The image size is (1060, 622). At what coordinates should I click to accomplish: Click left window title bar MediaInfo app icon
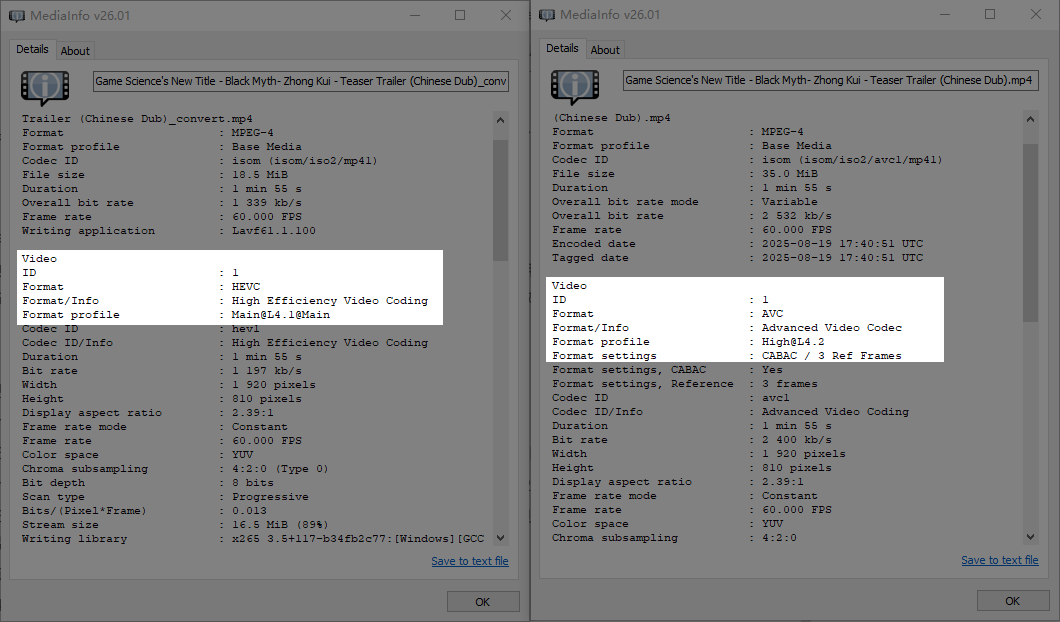(x=17, y=16)
